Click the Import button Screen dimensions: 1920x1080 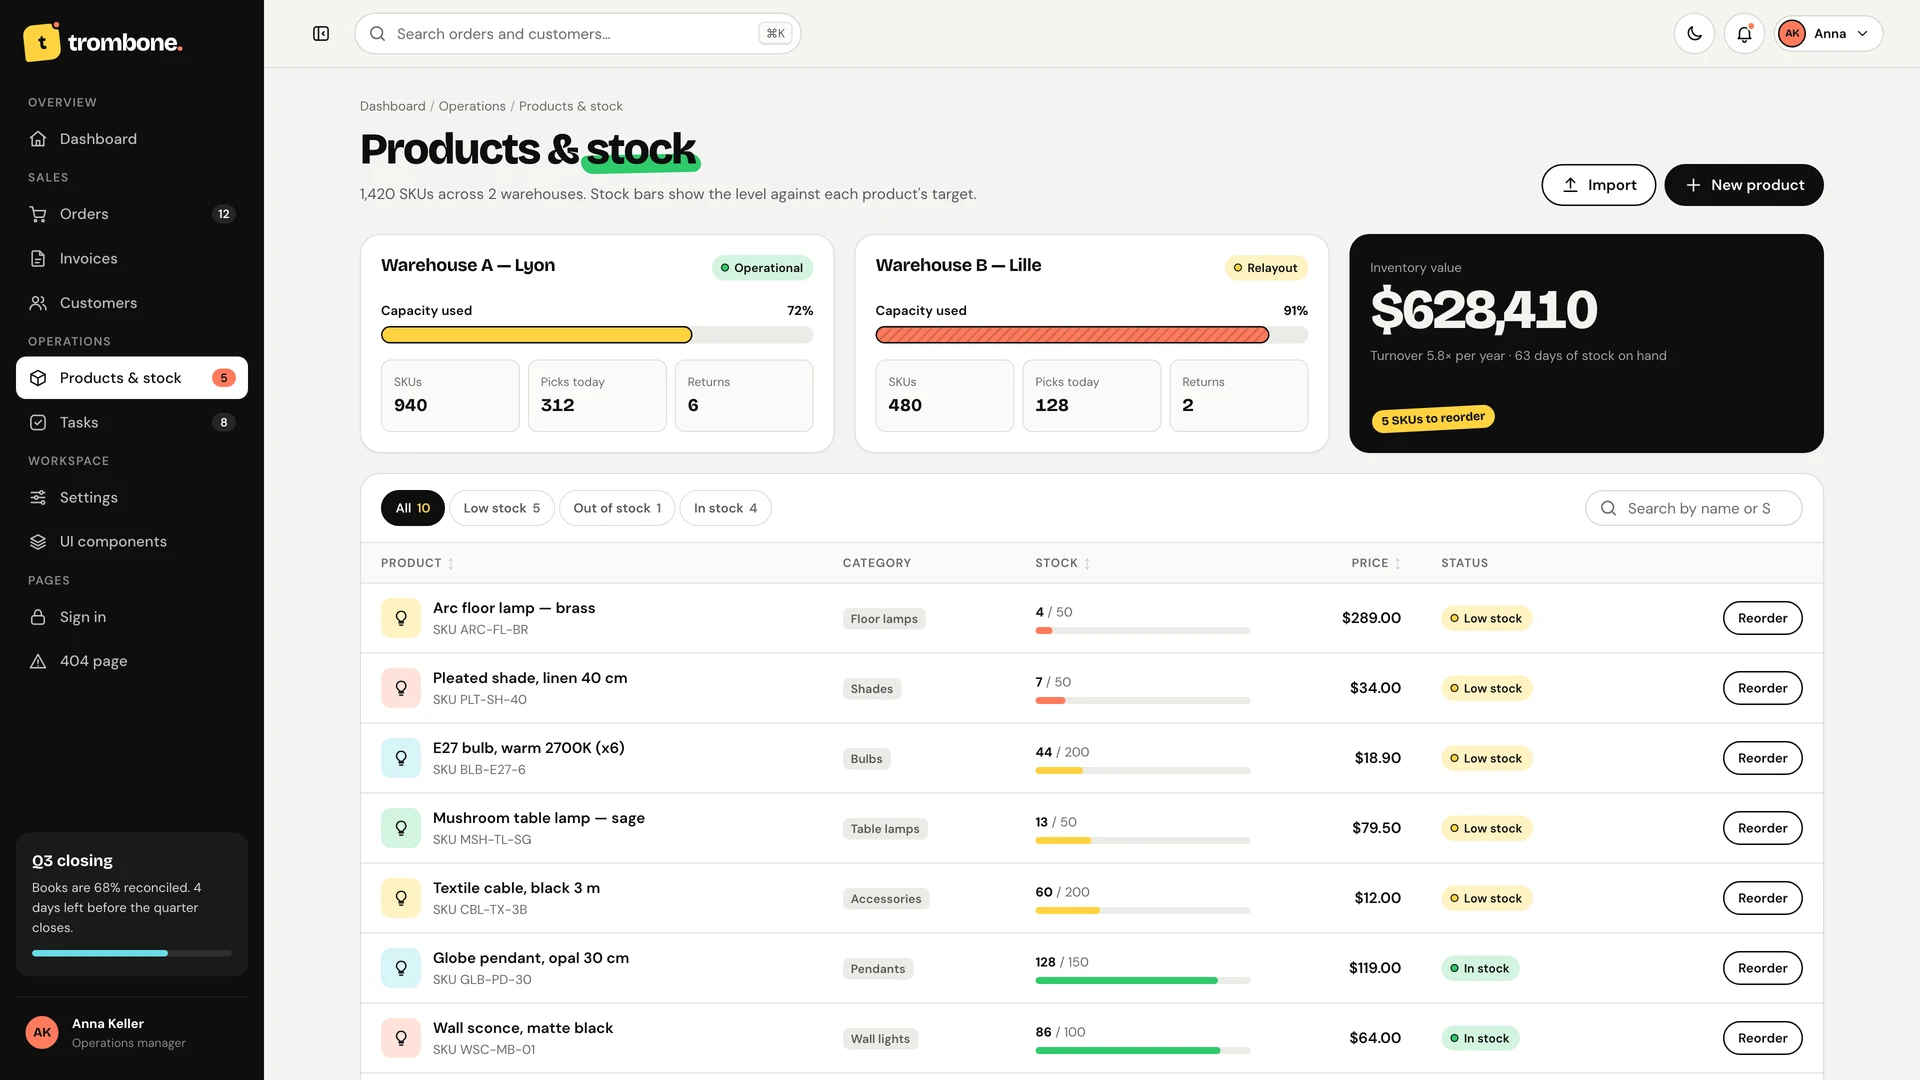(x=1598, y=185)
